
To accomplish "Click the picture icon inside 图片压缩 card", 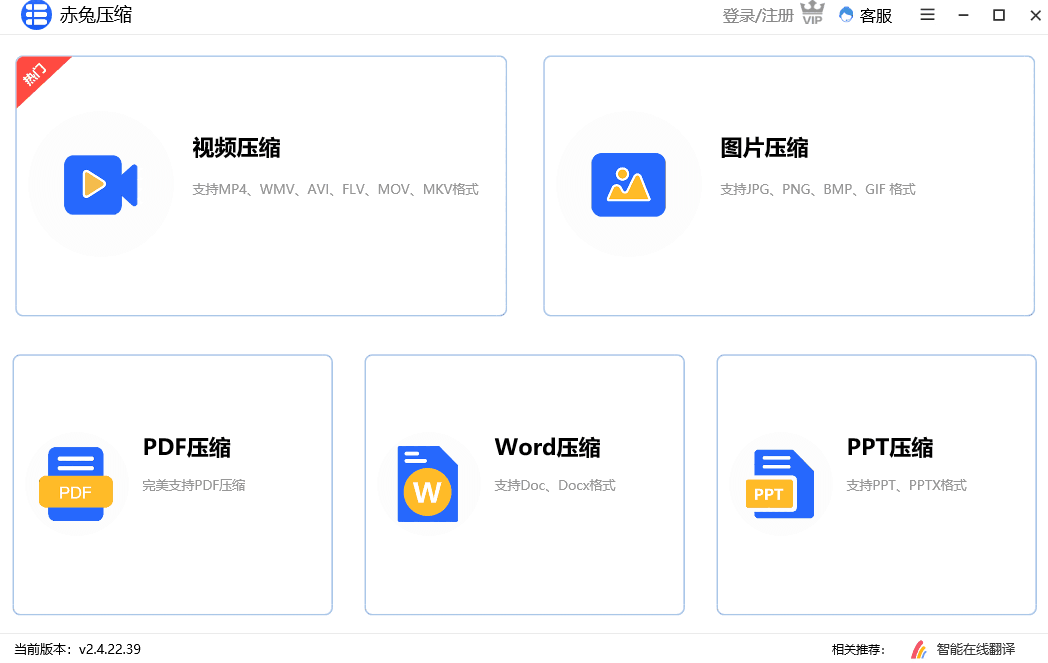I will [630, 185].
